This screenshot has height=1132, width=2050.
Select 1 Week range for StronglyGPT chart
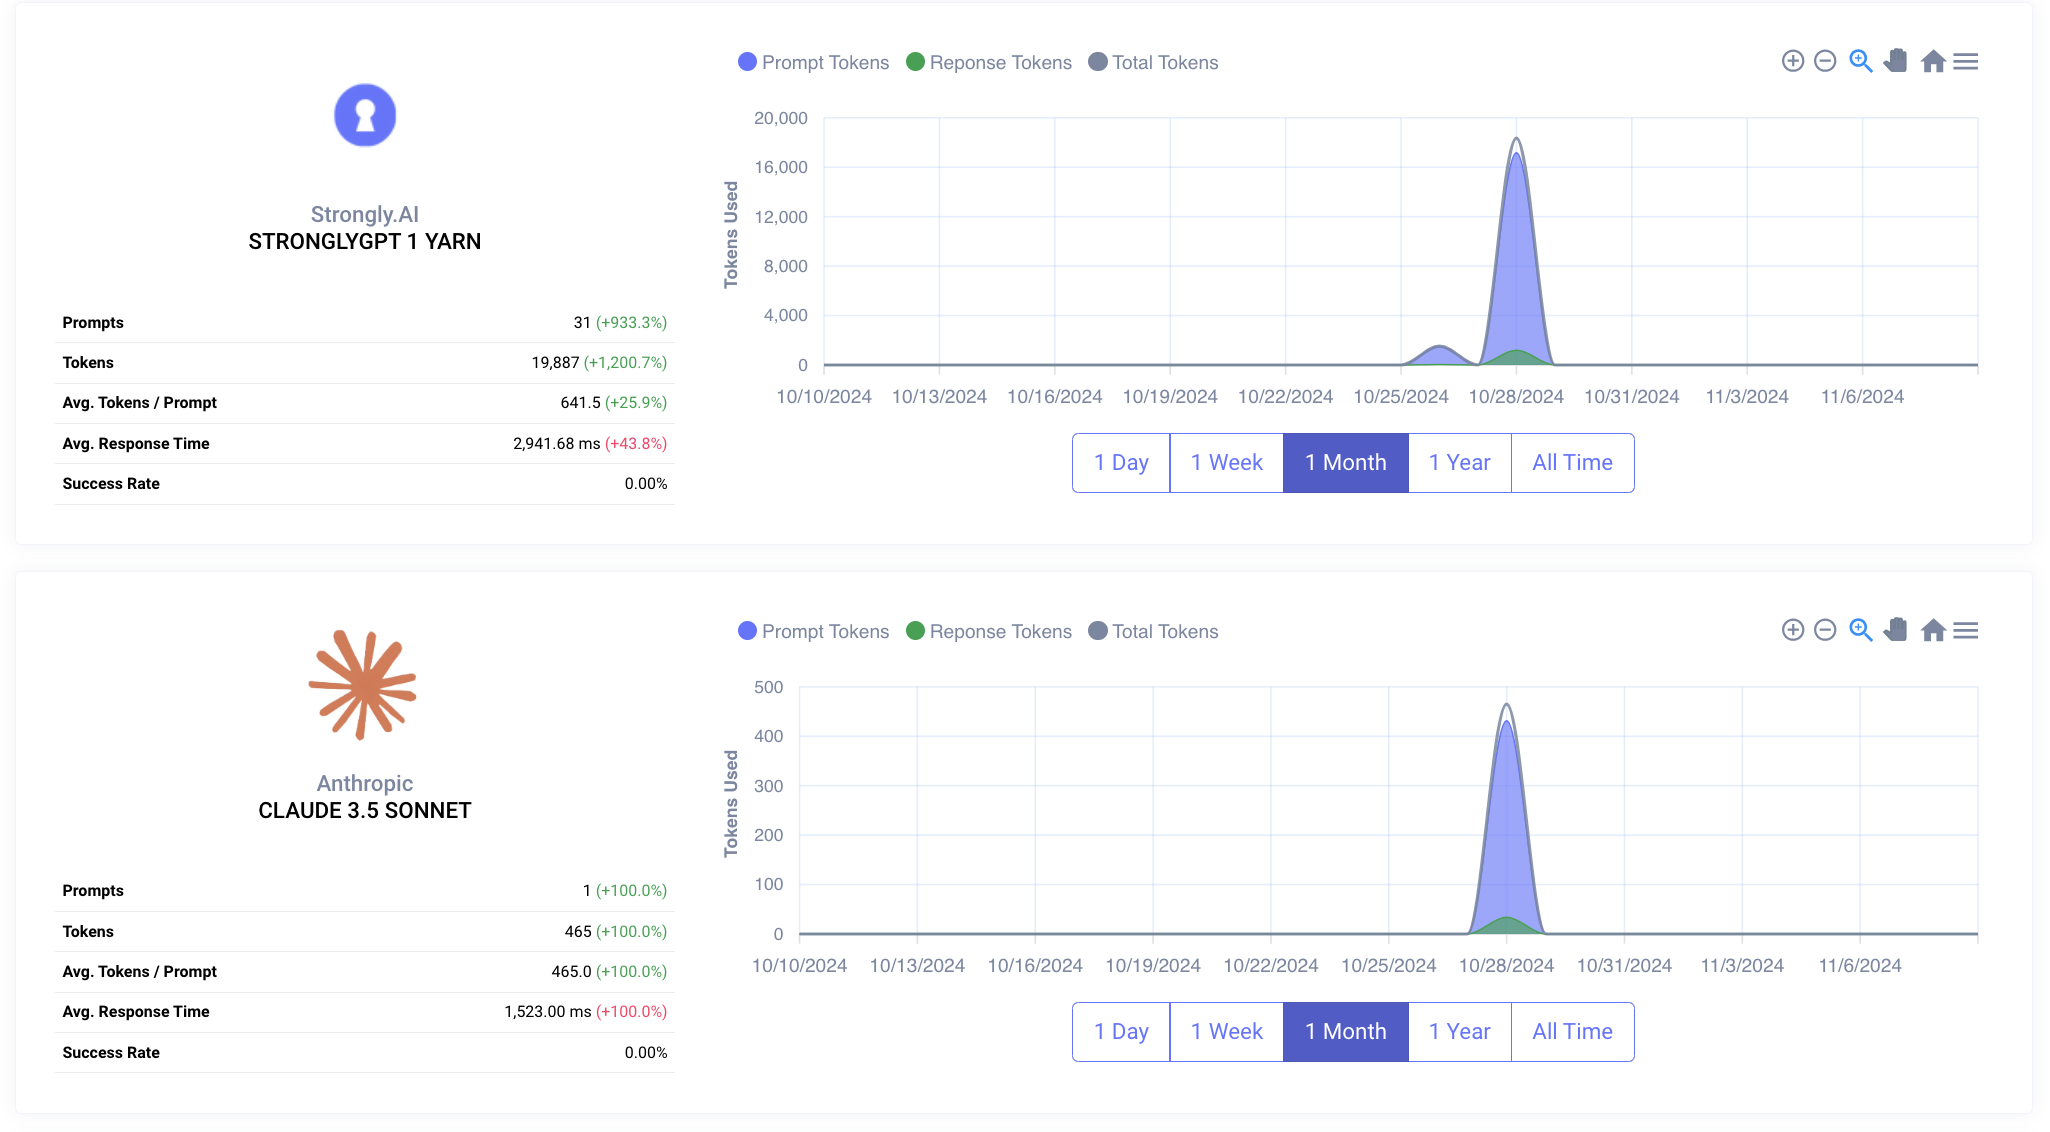point(1227,463)
